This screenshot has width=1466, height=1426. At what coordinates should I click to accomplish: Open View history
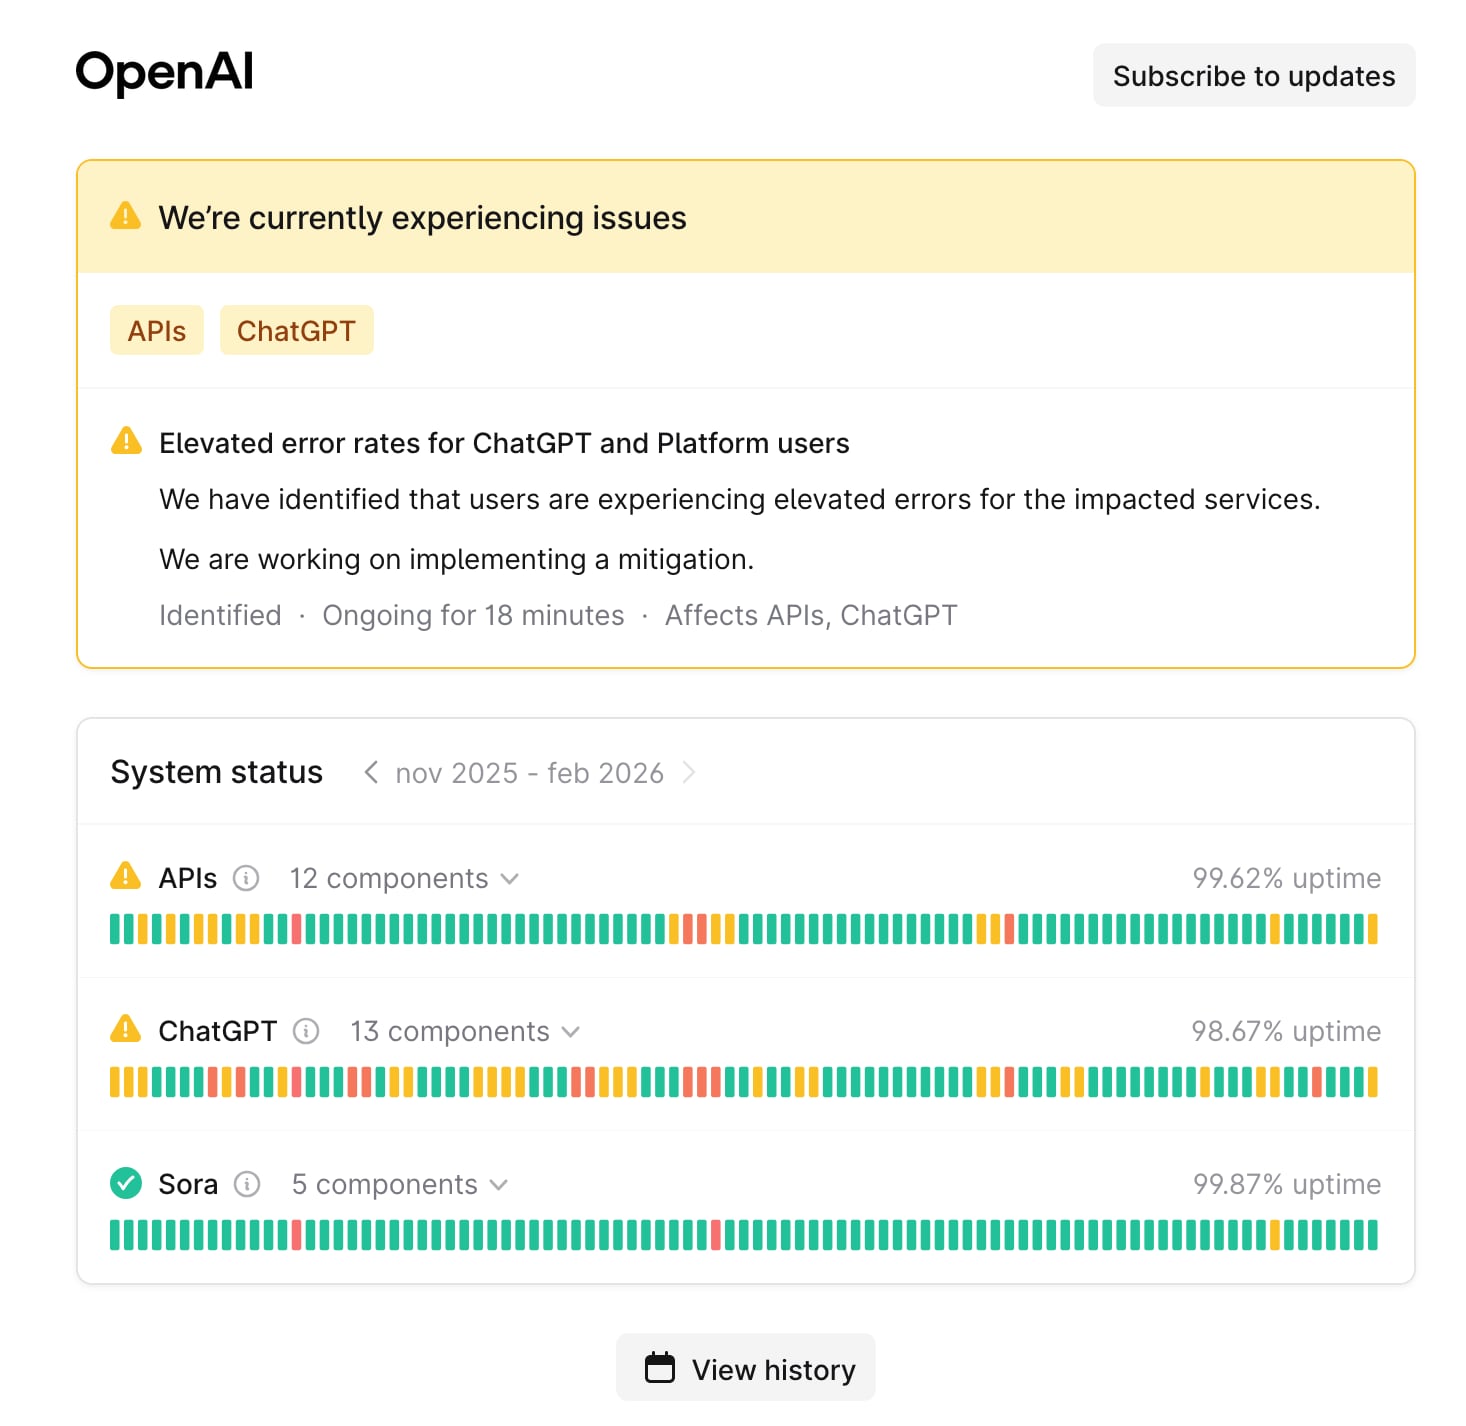[x=745, y=1367]
